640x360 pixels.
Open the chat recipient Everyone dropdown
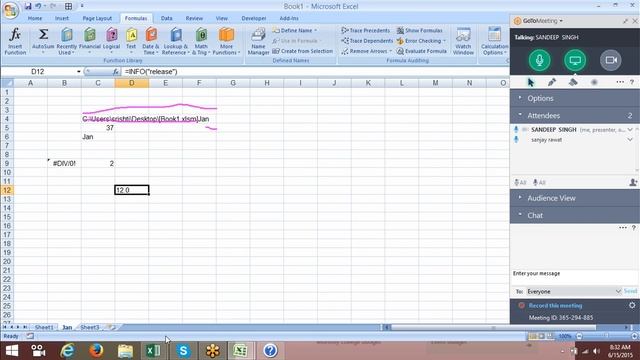click(x=574, y=291)
